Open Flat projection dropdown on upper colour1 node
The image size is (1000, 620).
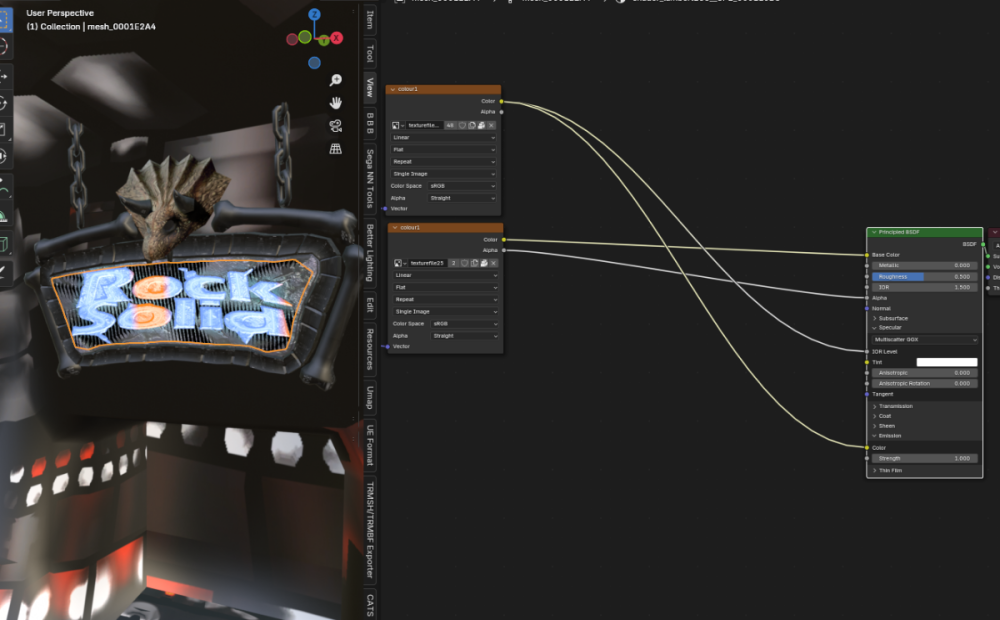[444, 150]
